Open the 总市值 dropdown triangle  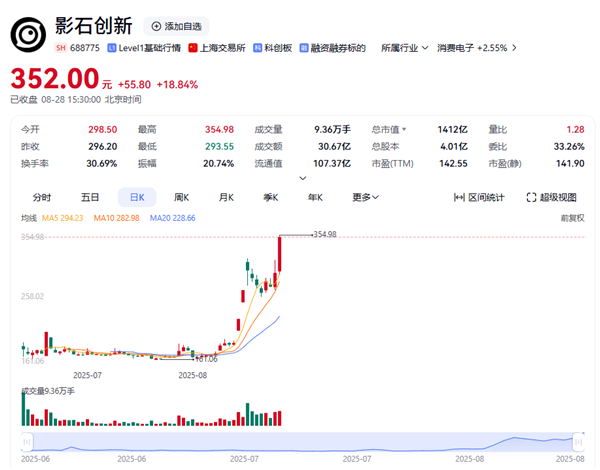point(404,129)
